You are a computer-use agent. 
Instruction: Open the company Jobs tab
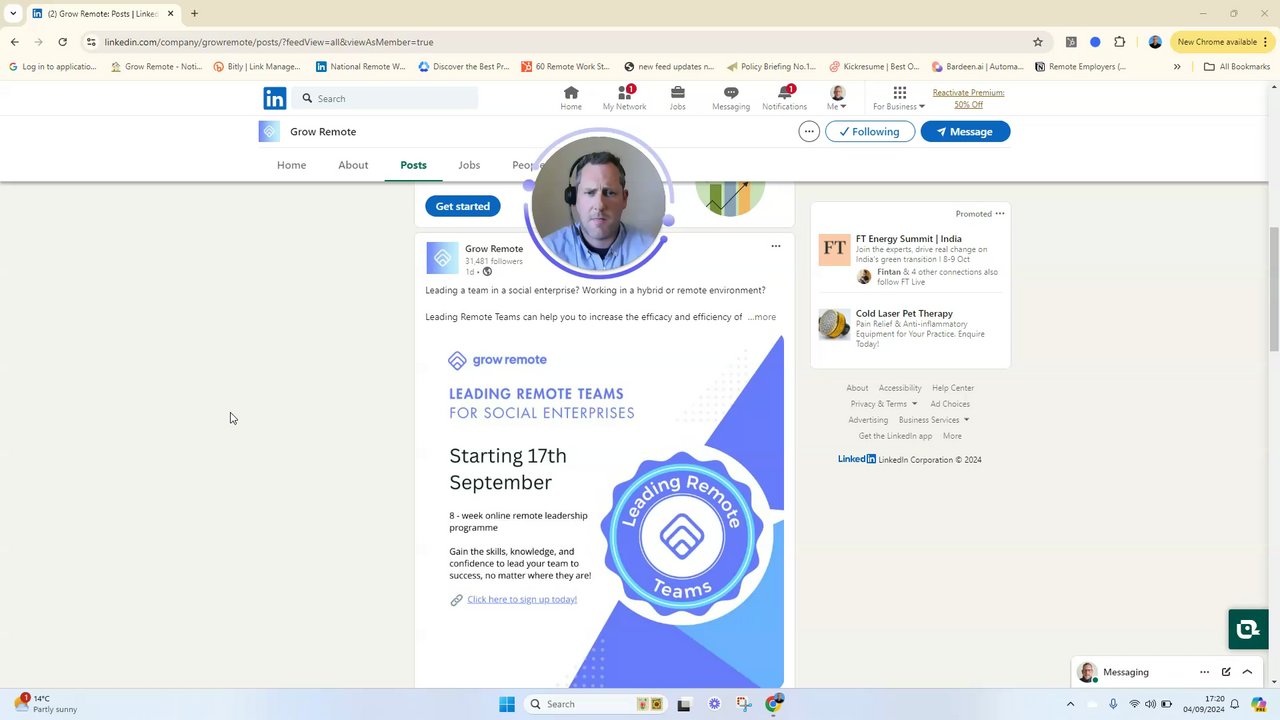coord(469,165)
